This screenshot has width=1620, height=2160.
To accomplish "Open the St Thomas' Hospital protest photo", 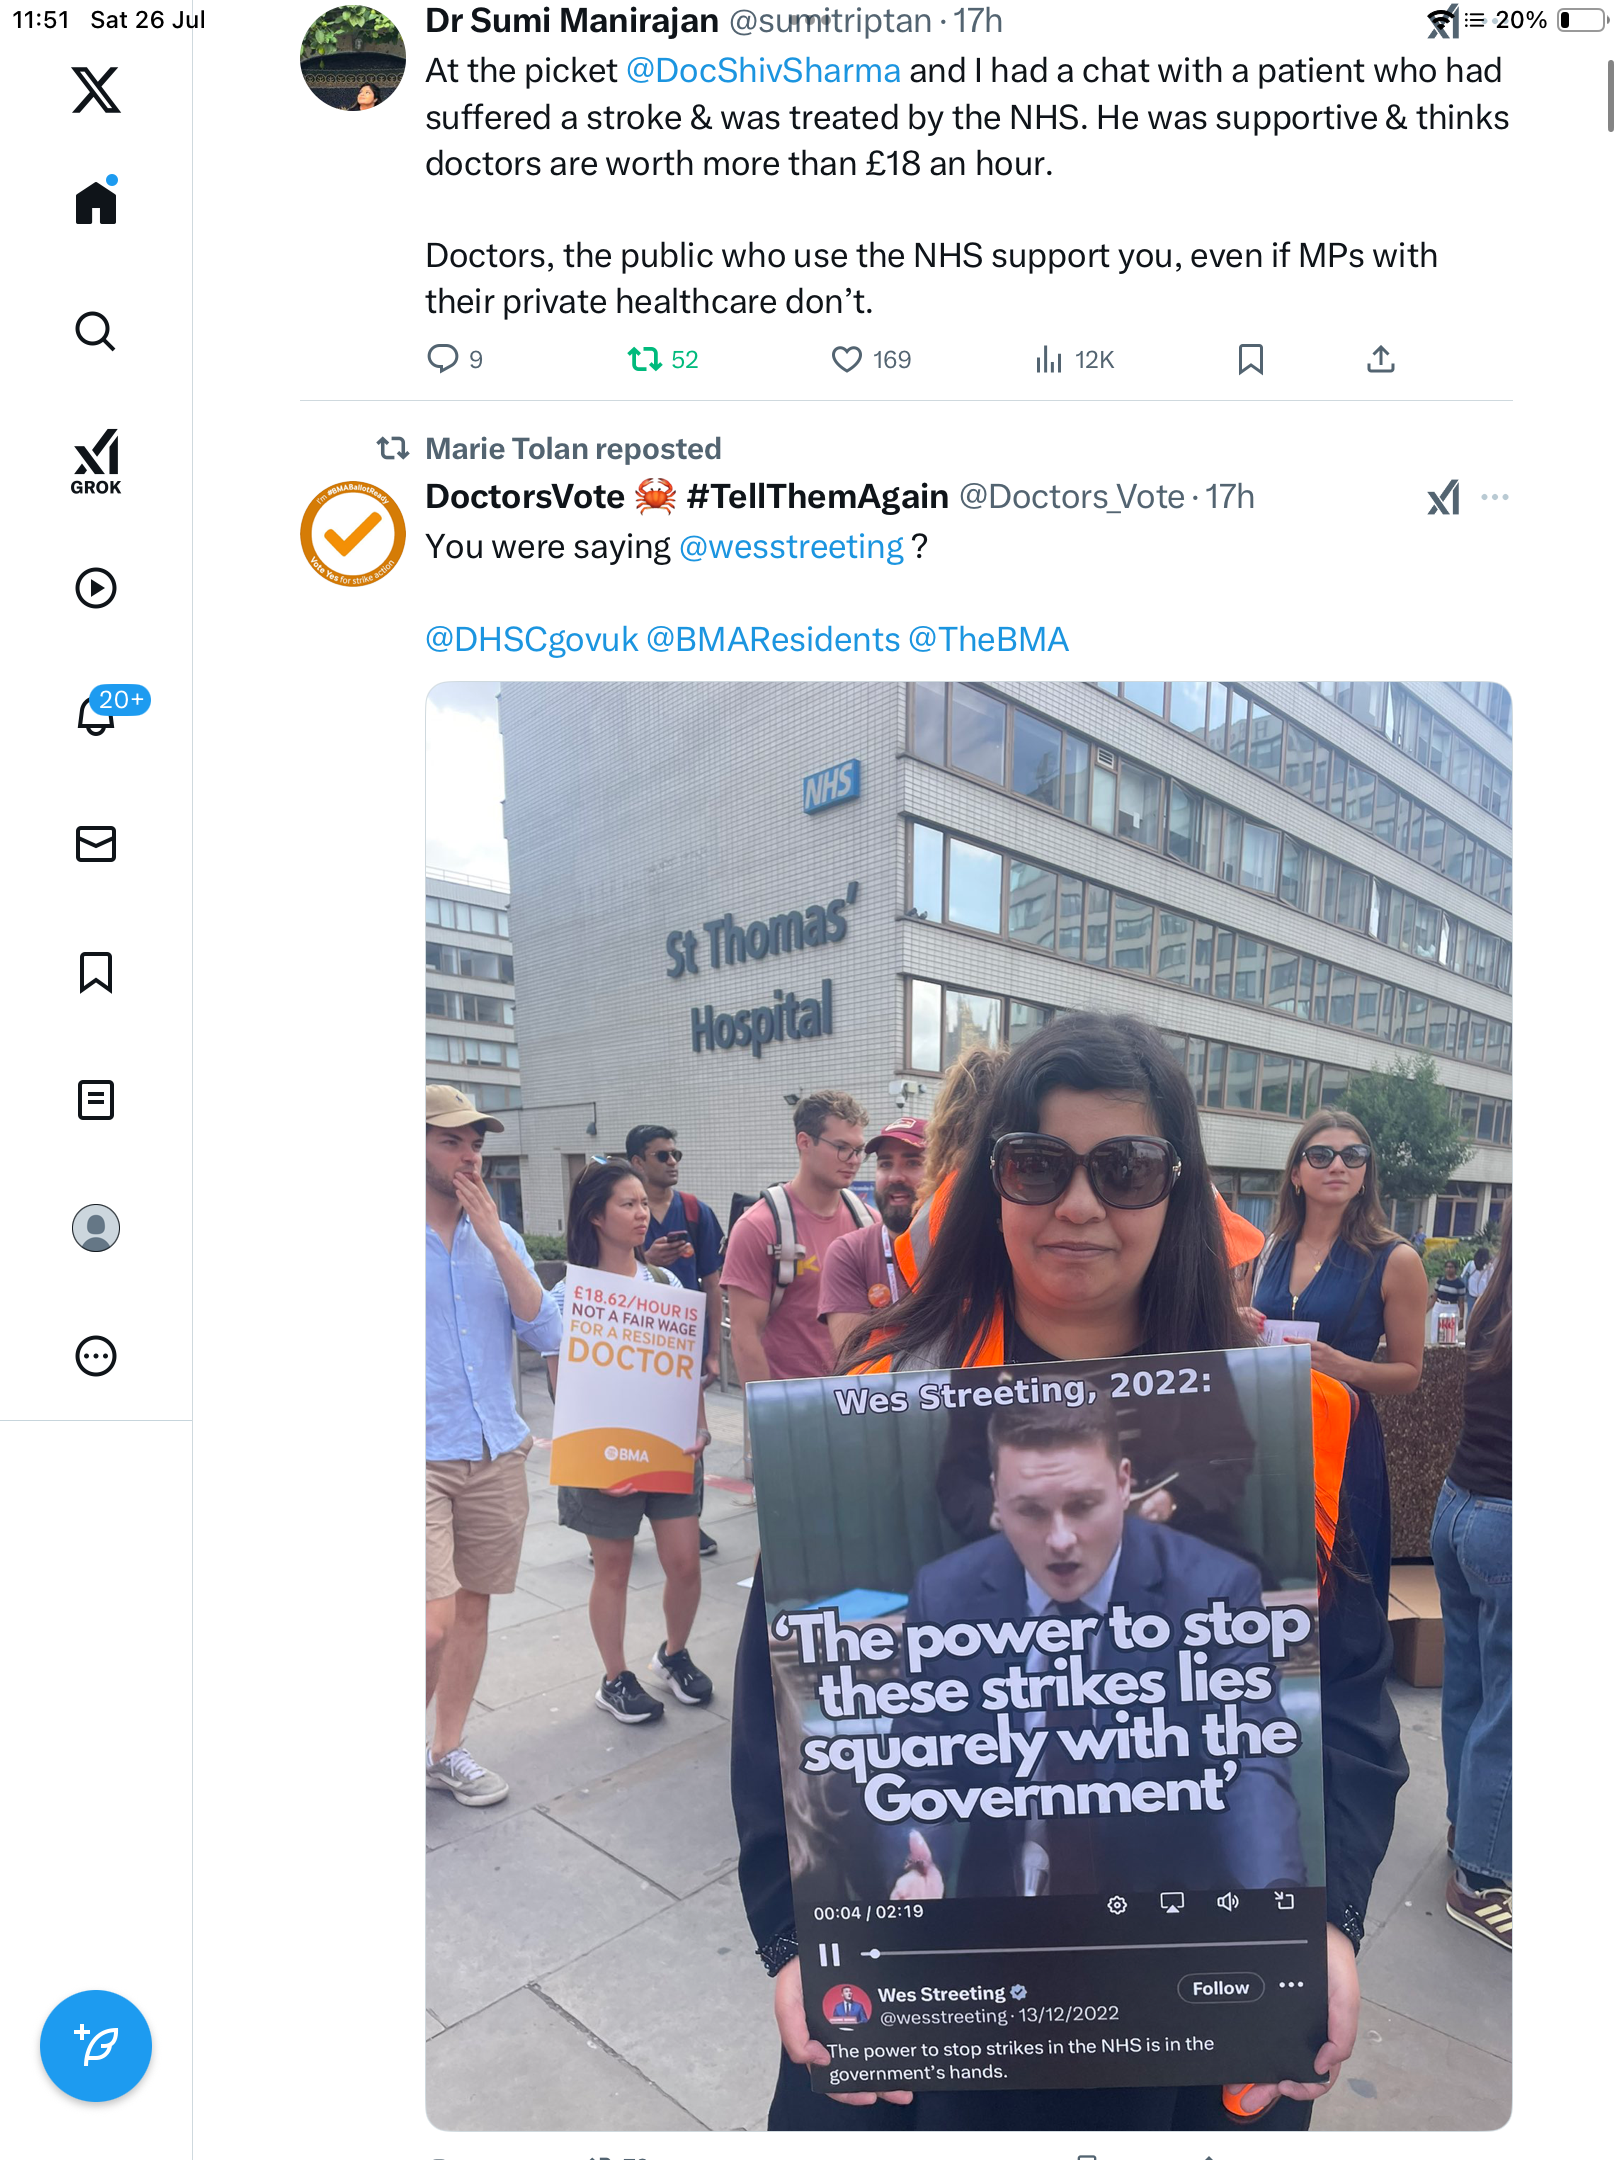I will point(968,1406).
